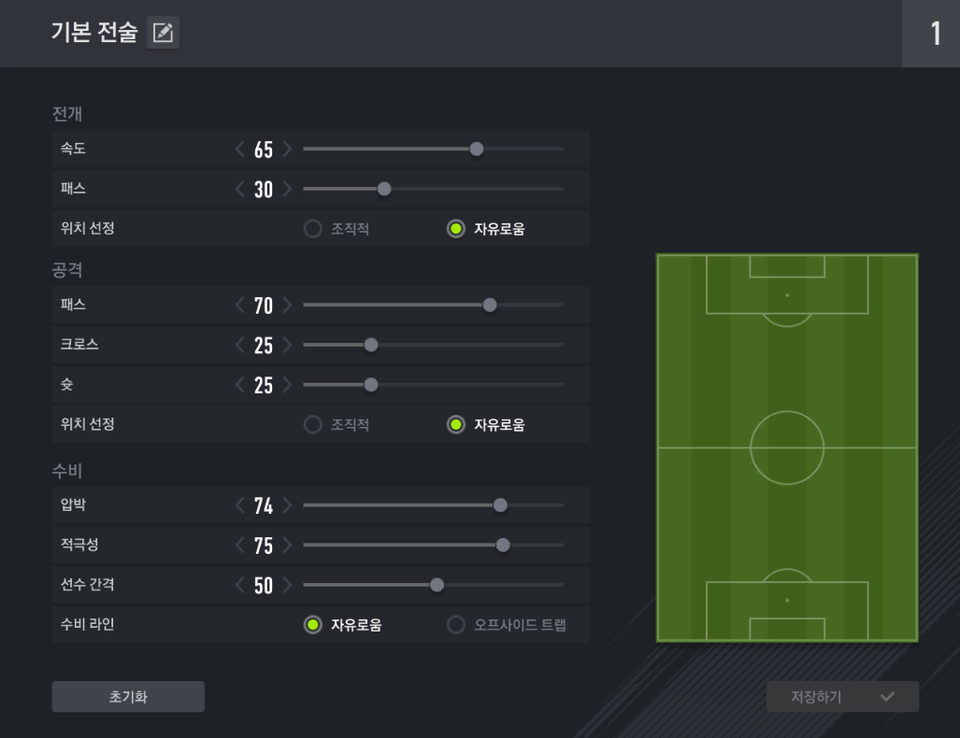
Task: Decrease 압박 value with left arrow
Action: click(240, 505)
